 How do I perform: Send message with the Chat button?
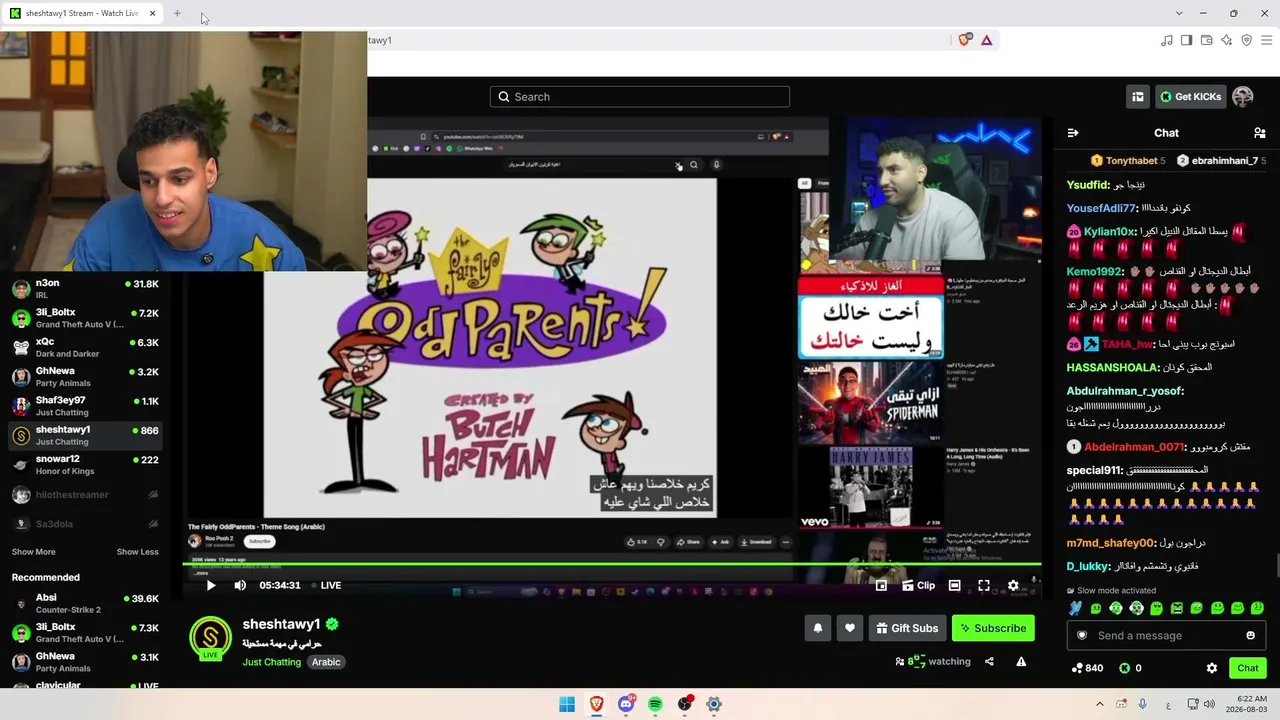click(x=1248, y=668)
